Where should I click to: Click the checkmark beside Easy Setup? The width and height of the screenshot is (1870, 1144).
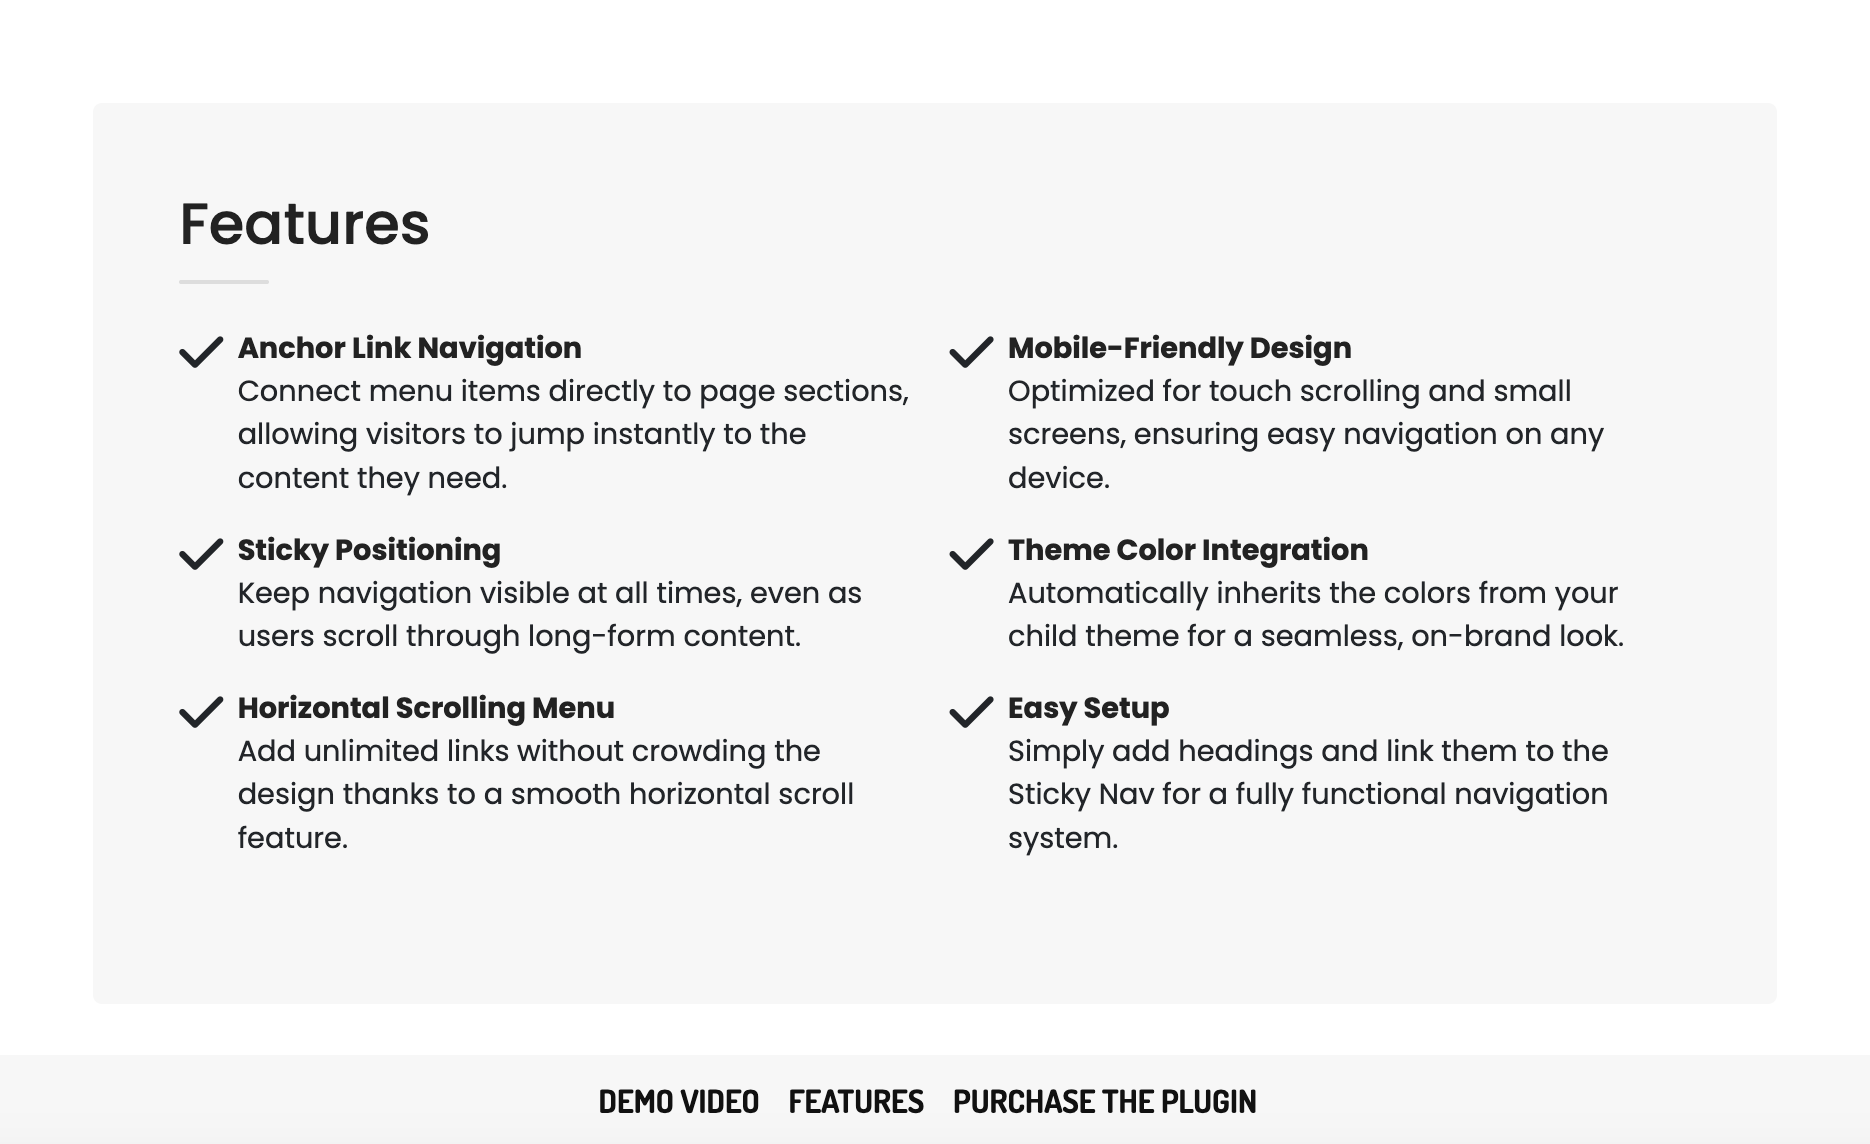click(971, 712)
